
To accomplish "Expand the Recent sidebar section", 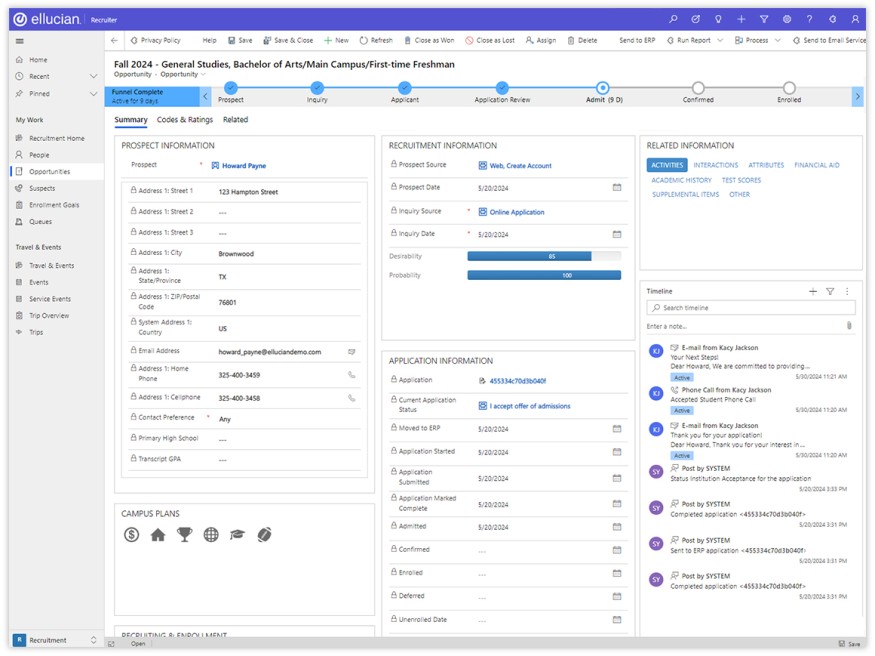I will click(x=94, y=76).
